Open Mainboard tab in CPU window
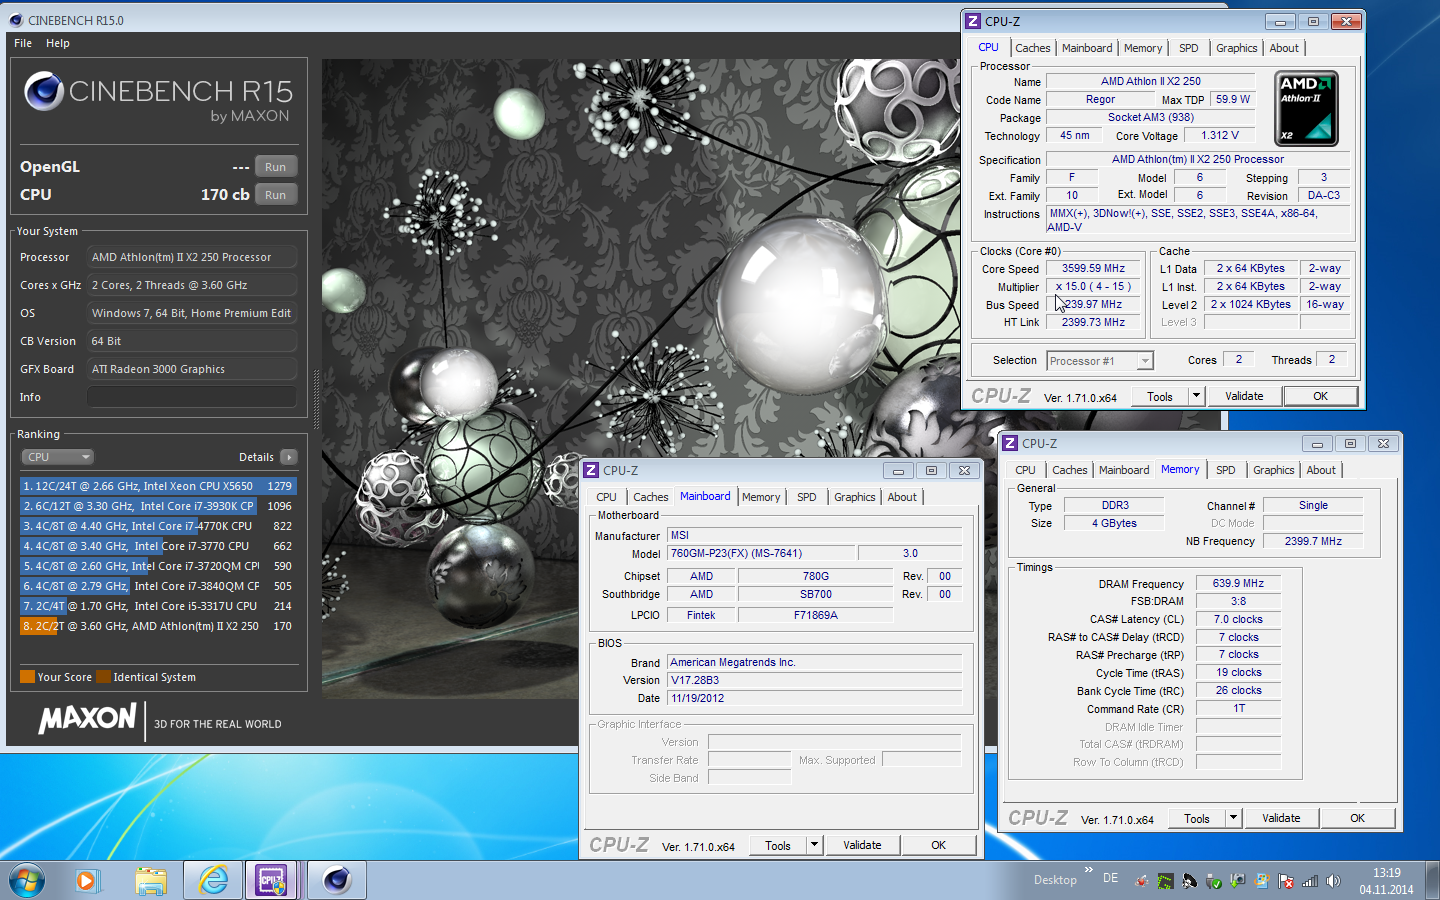 click(x=1087, y=48)
